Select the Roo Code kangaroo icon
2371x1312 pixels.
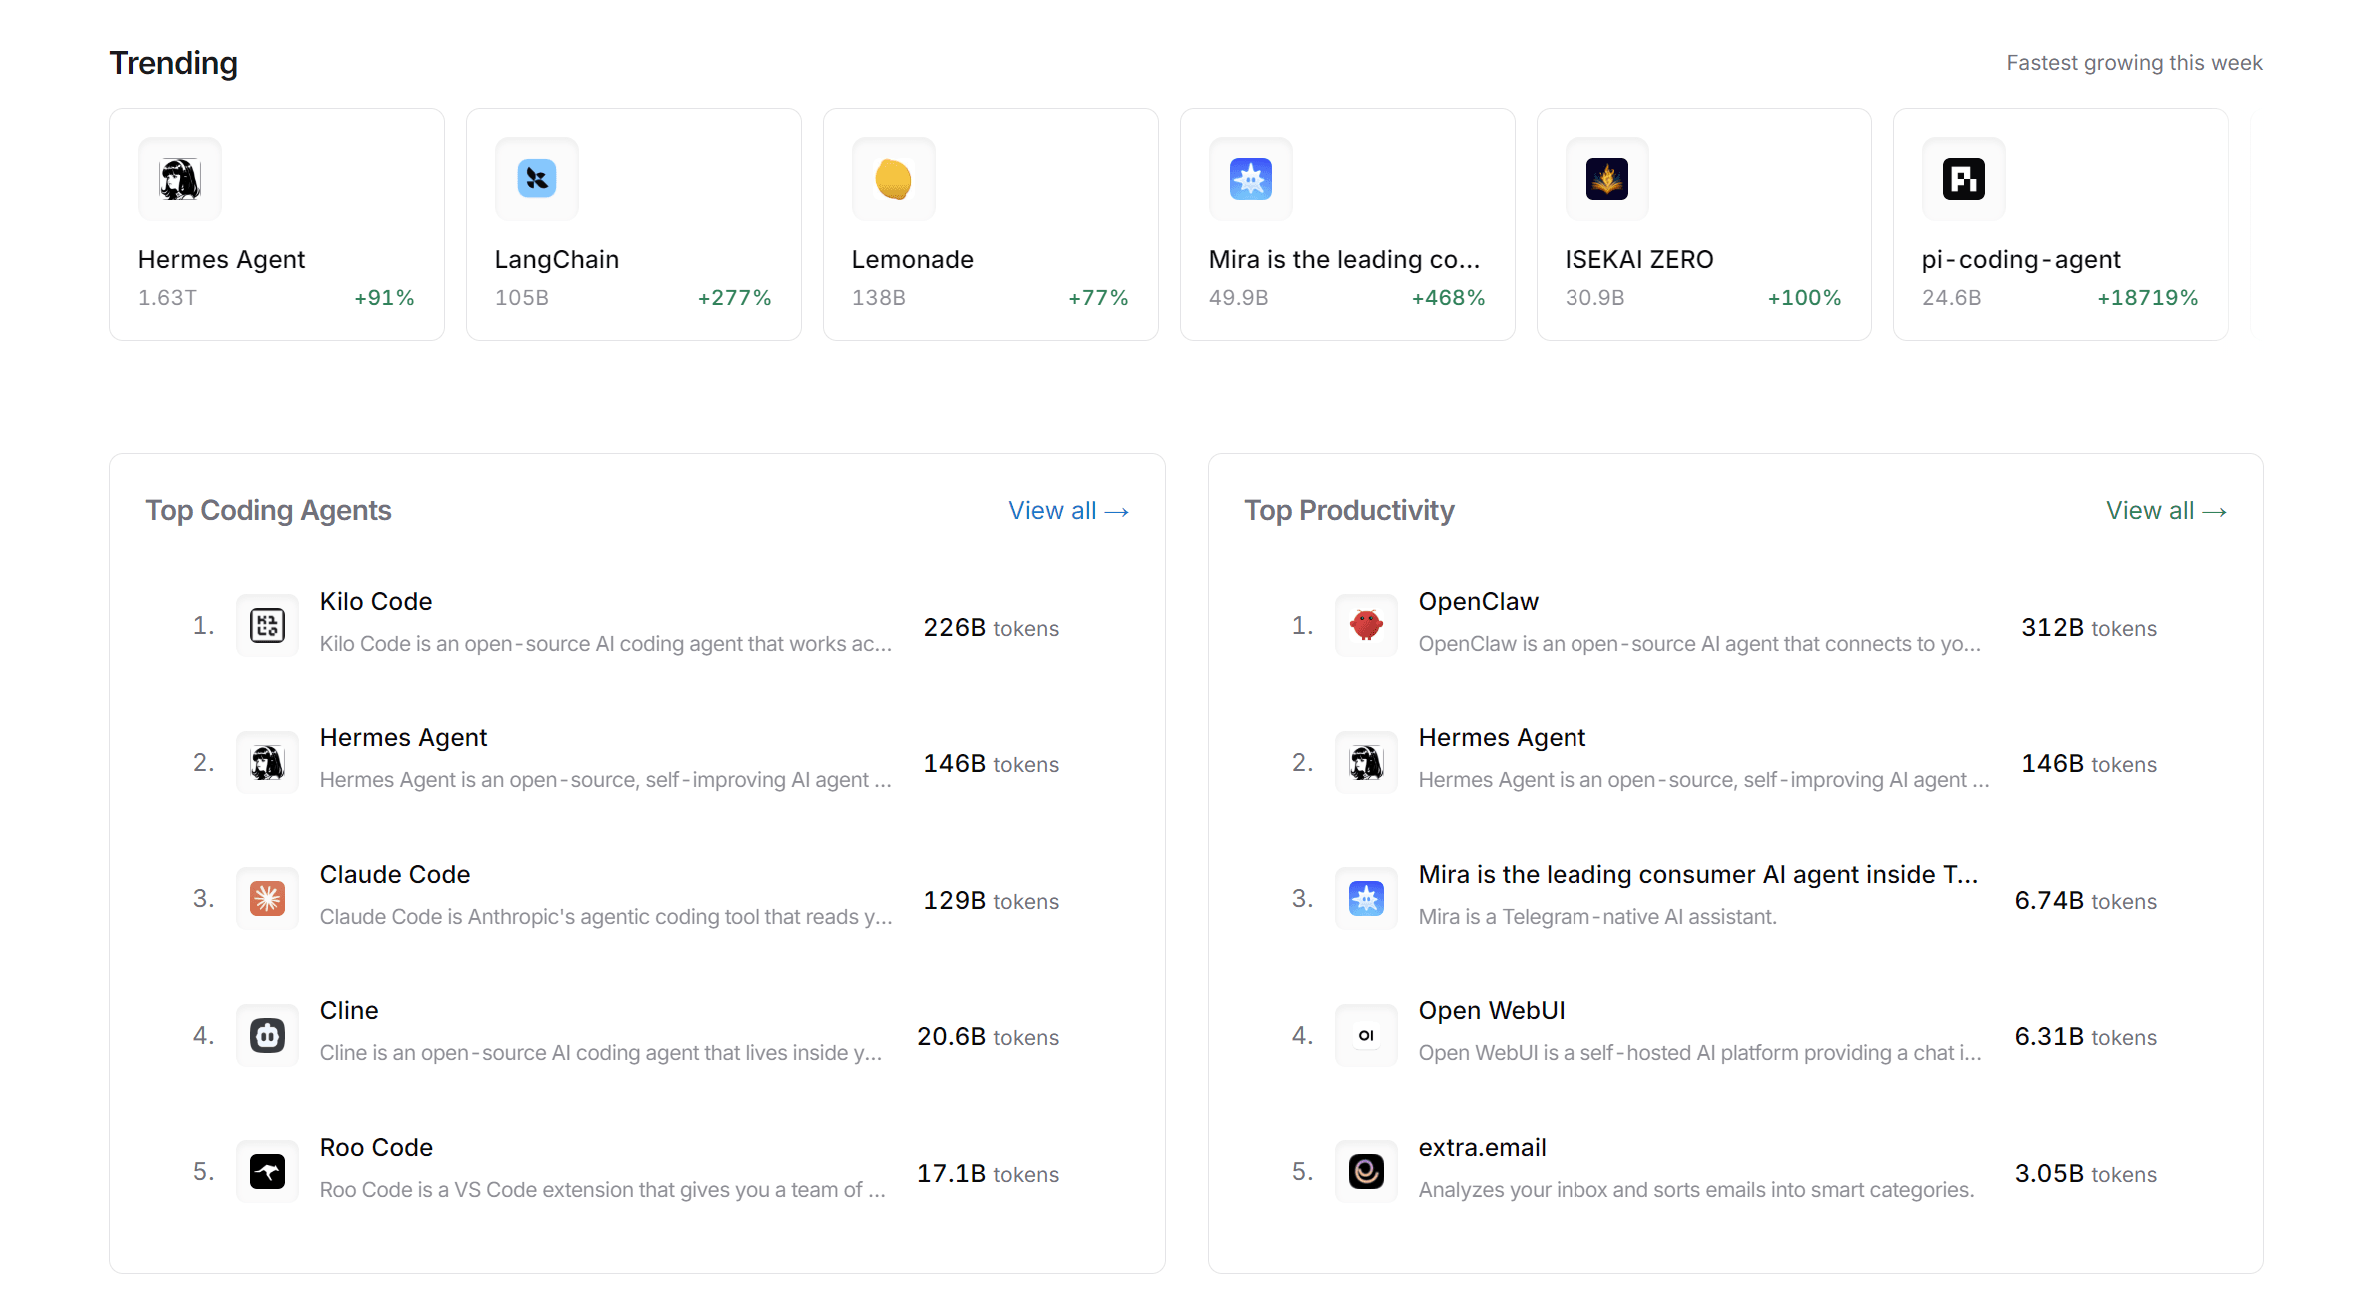tap(267, 1172)
